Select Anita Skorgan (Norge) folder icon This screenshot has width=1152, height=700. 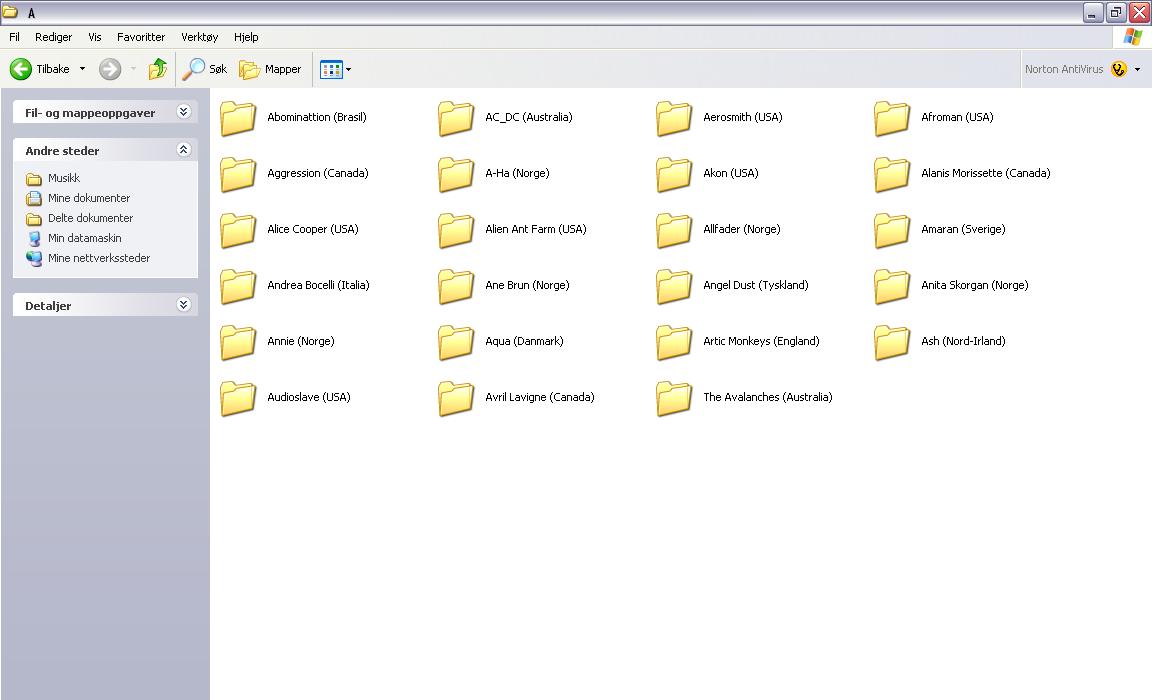point(892,286)
